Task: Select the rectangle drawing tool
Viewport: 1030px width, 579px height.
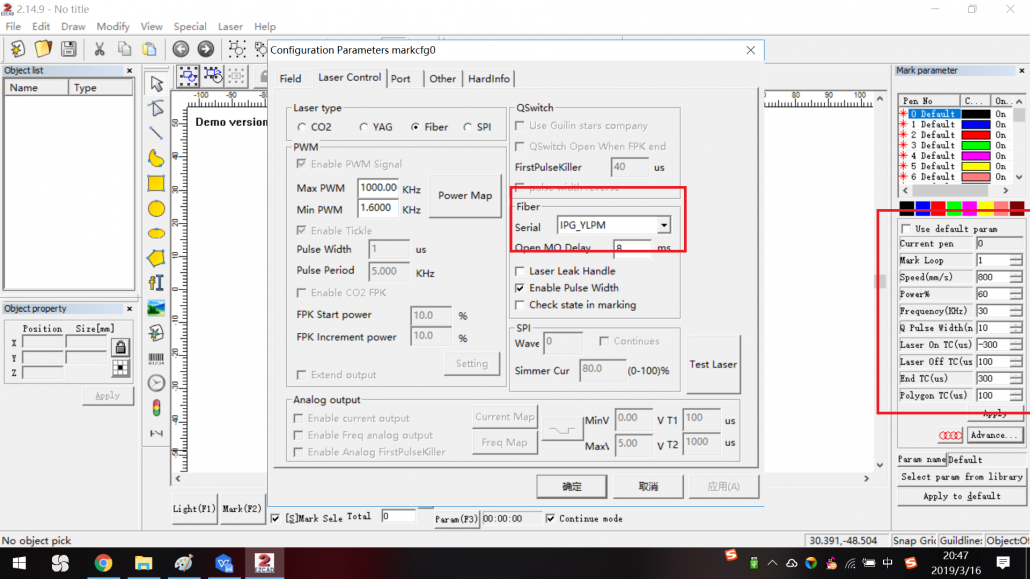Action: tap(156, 183)
